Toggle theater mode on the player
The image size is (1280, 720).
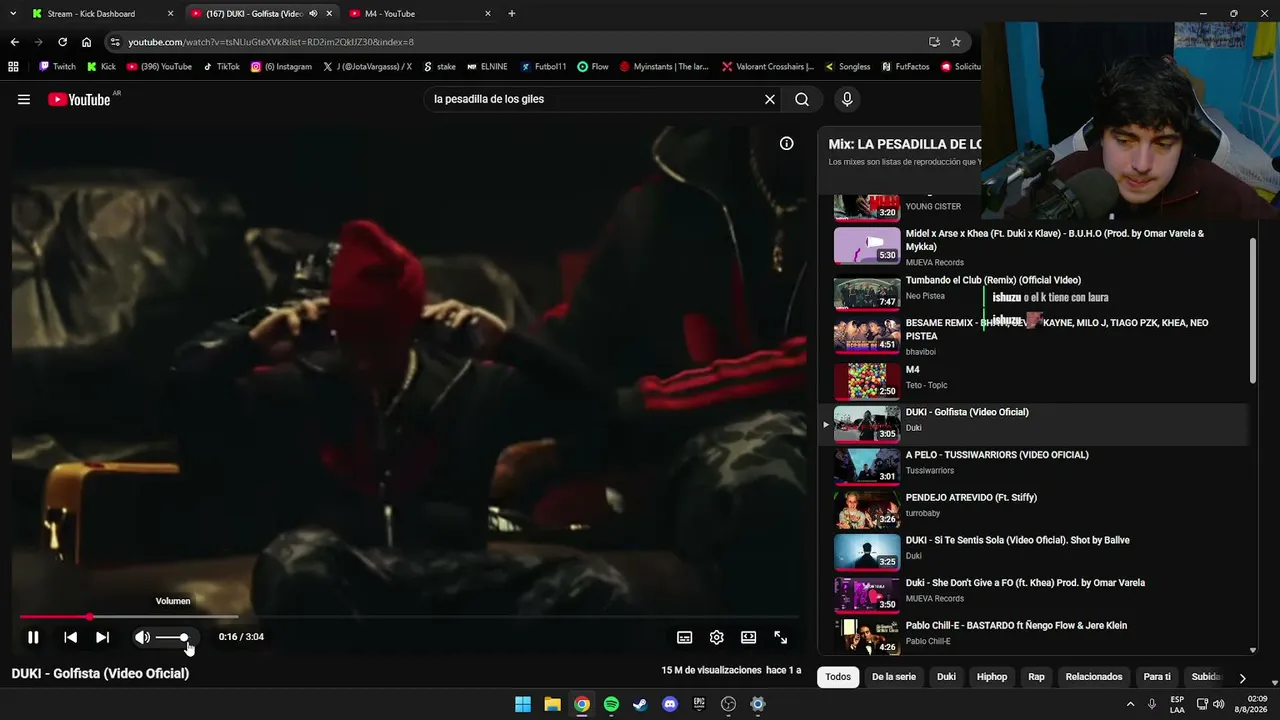click(748, 637)
